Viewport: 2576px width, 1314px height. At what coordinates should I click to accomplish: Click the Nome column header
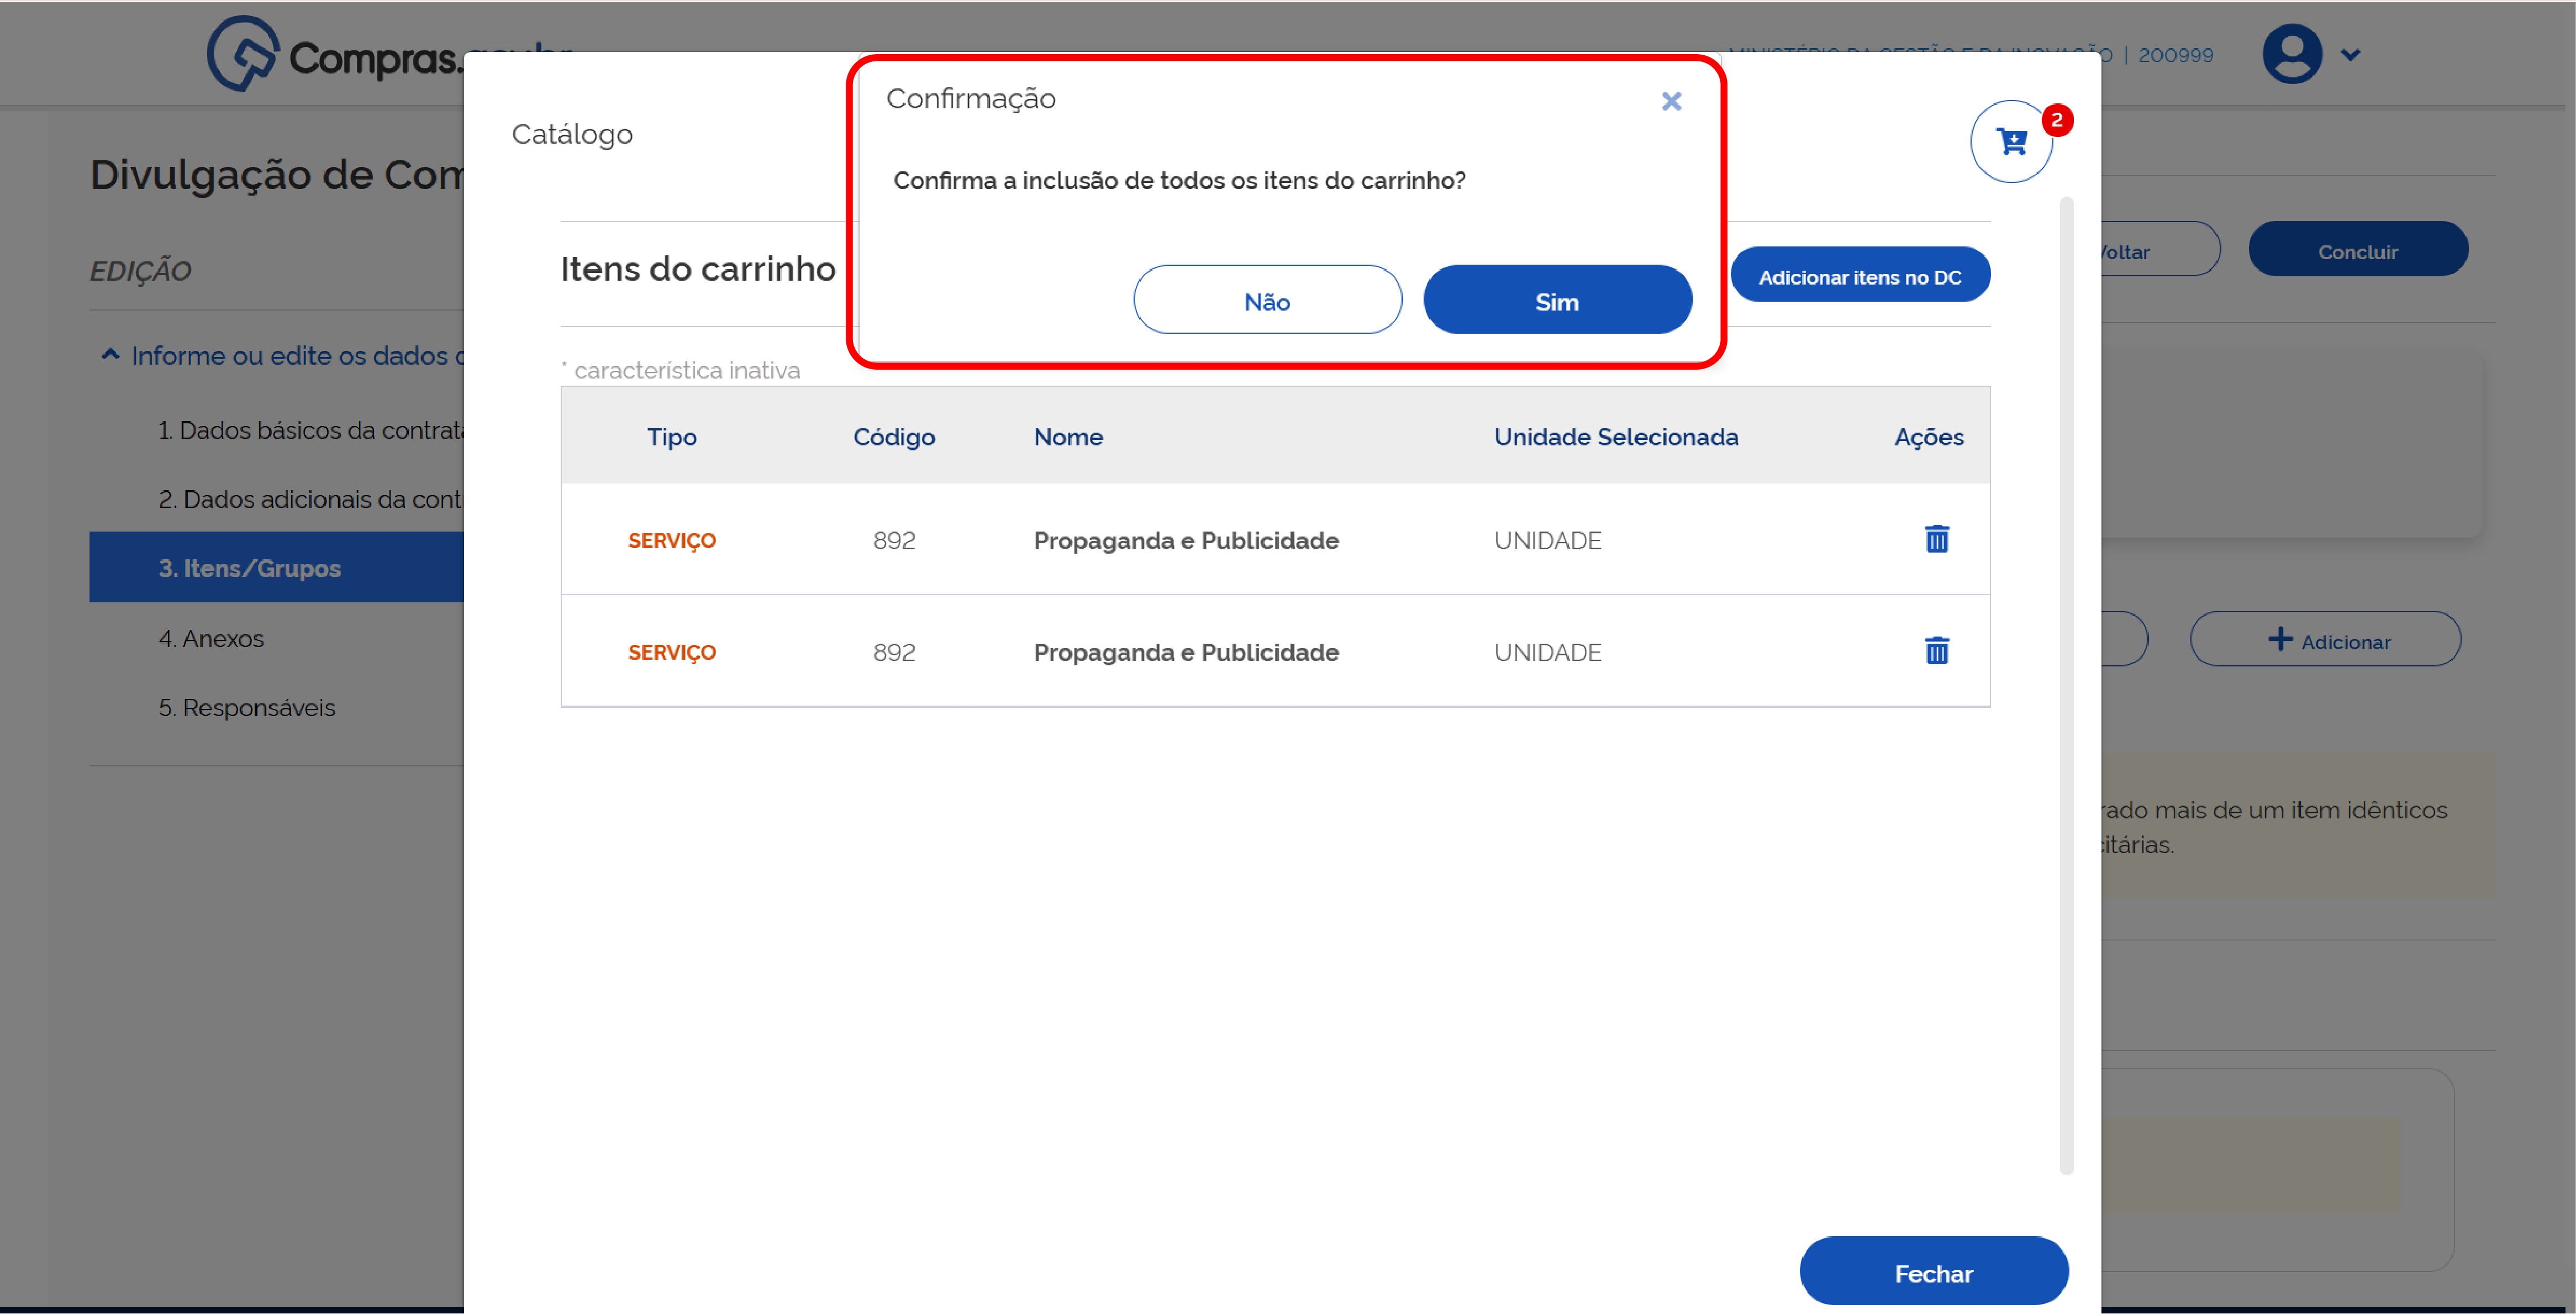click(x=1068, y=437)
